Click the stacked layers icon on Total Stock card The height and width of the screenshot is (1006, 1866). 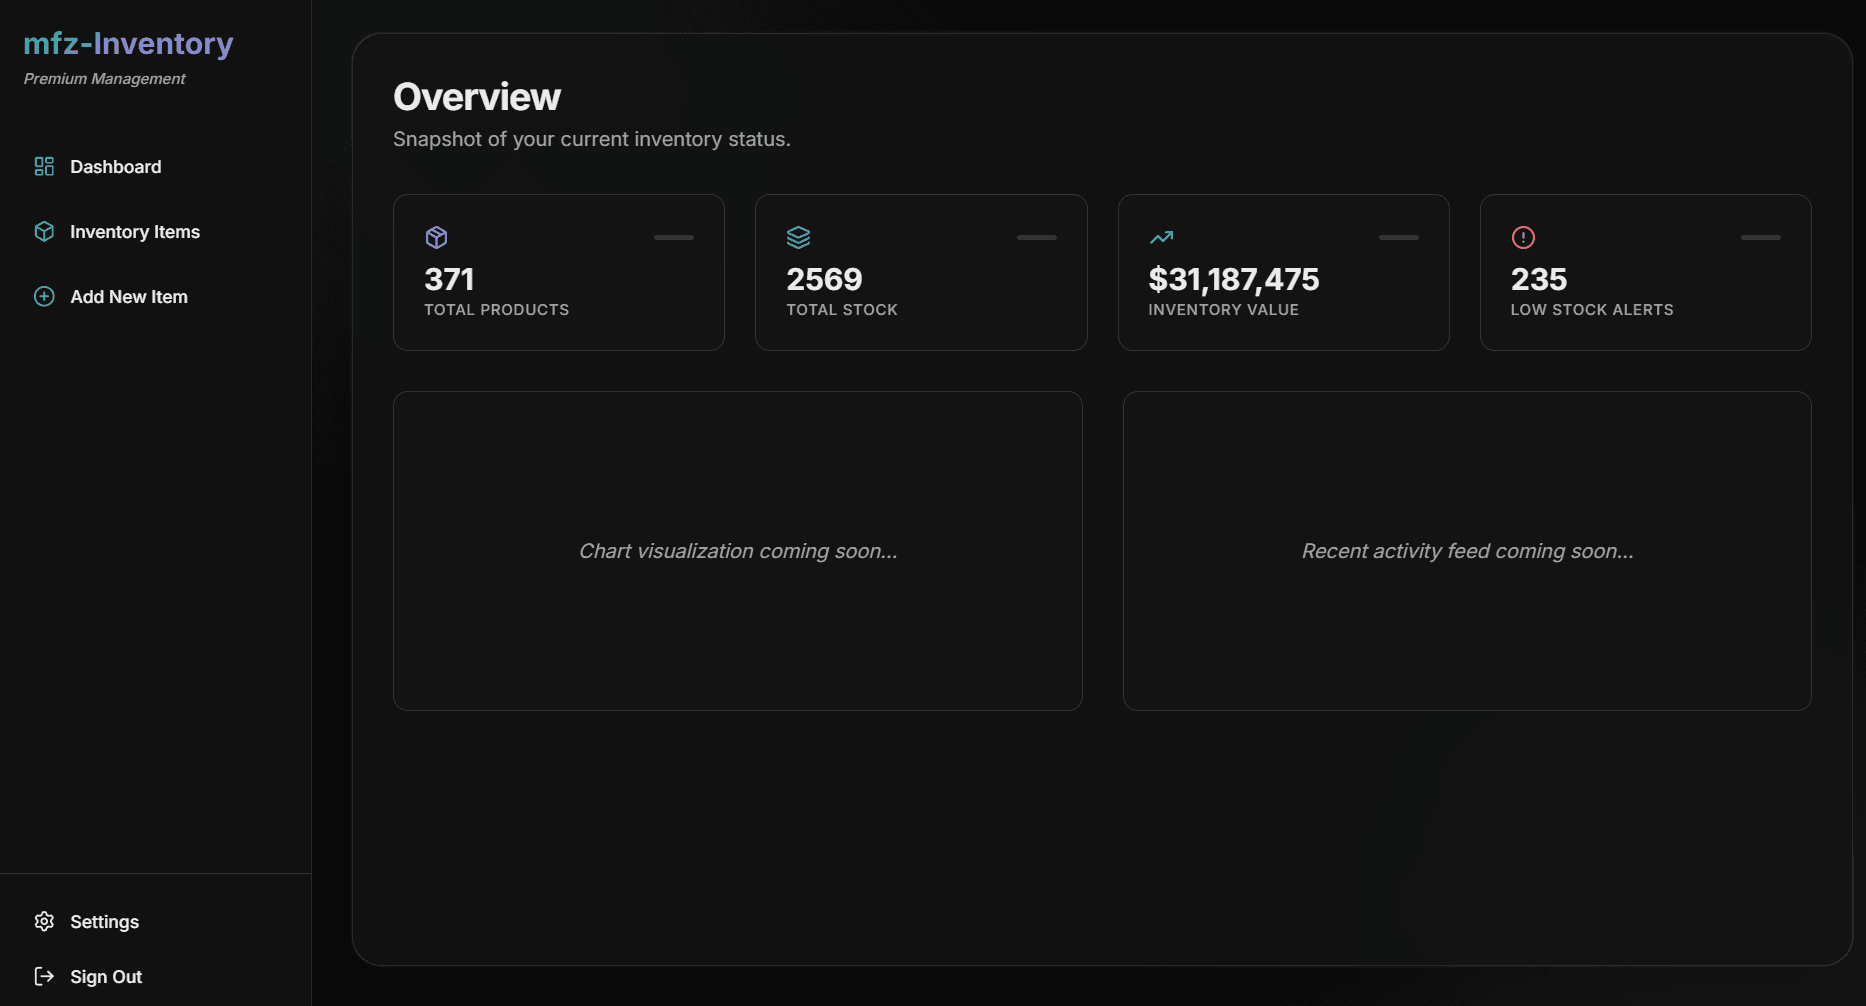(799, 237)
